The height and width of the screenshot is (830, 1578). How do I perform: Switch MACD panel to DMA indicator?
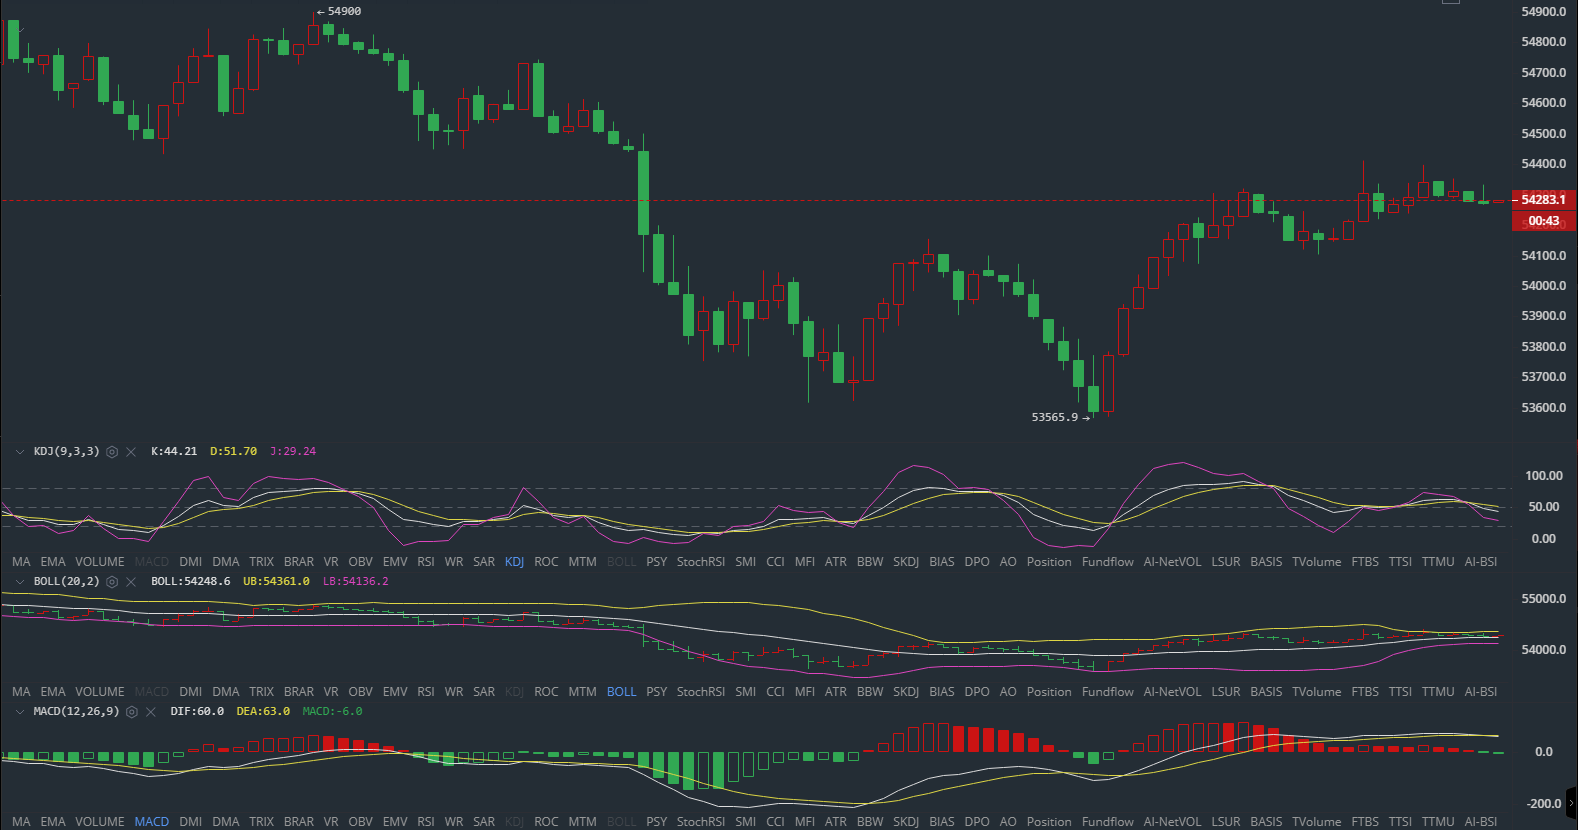pyautogui.click(x=225, y=822)
